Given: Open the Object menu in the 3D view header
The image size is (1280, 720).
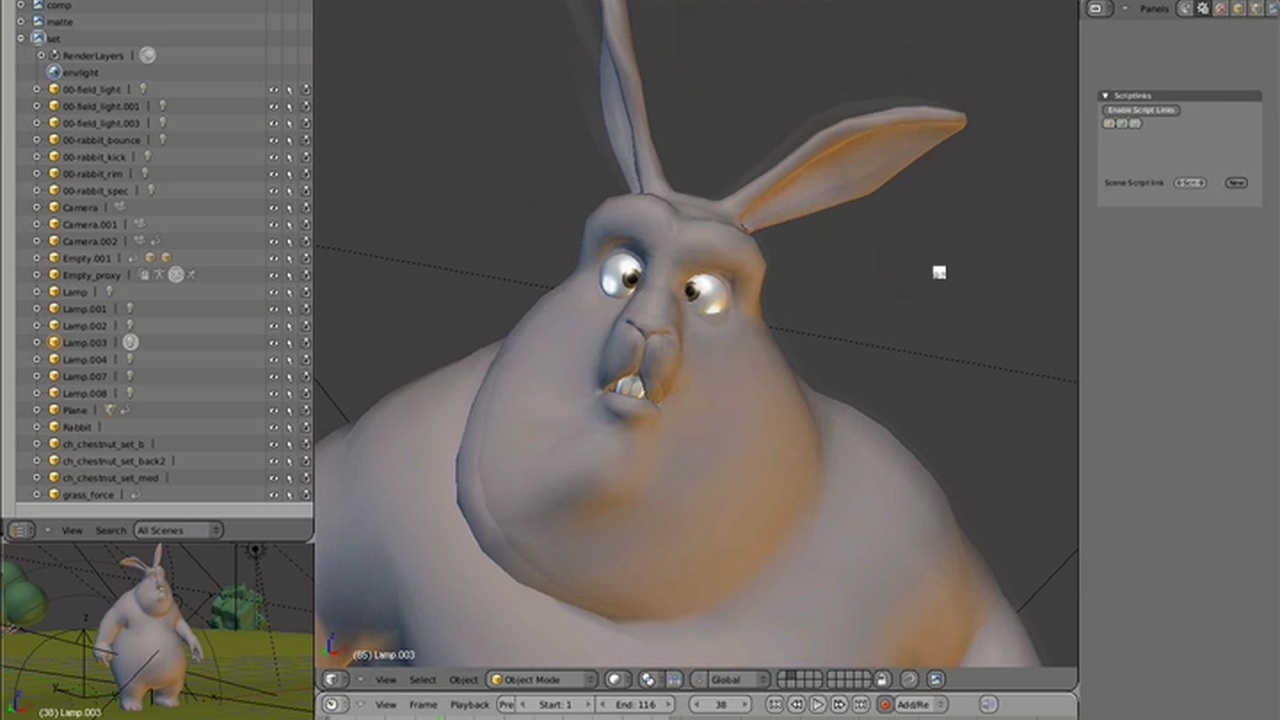Looking at the screenshot, I should 463,679.
